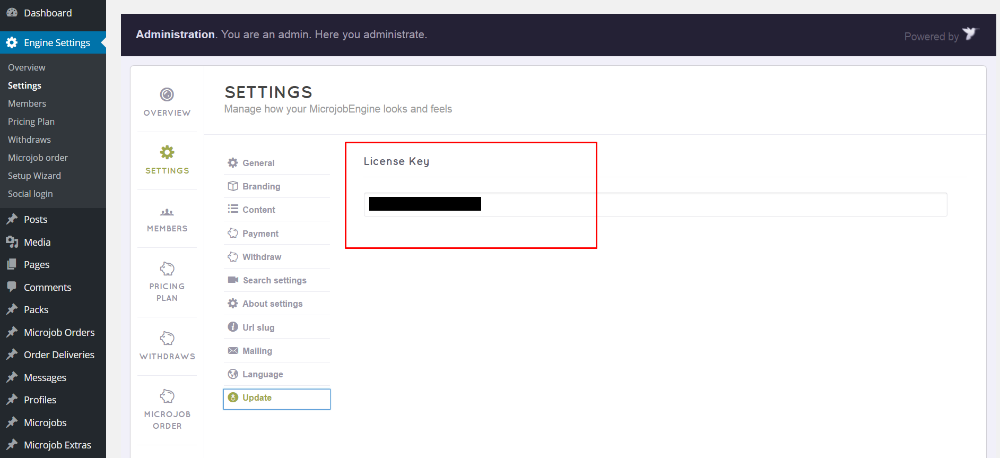Click the Comments bubble icon

[x=12, y=287]
